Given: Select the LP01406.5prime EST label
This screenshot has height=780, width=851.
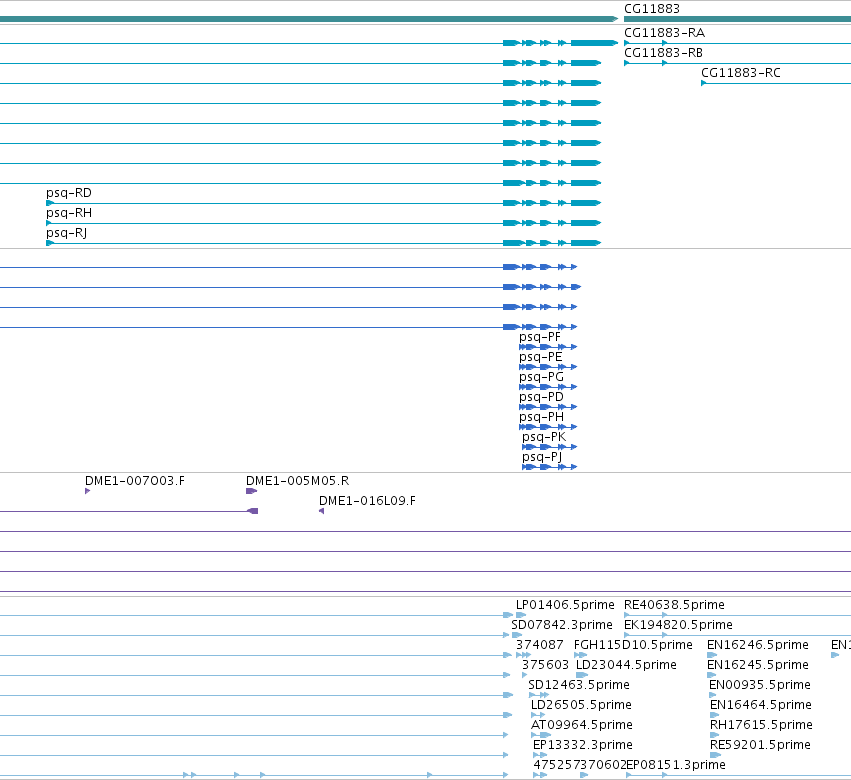Looking at the screenshot, I should 565,605.
